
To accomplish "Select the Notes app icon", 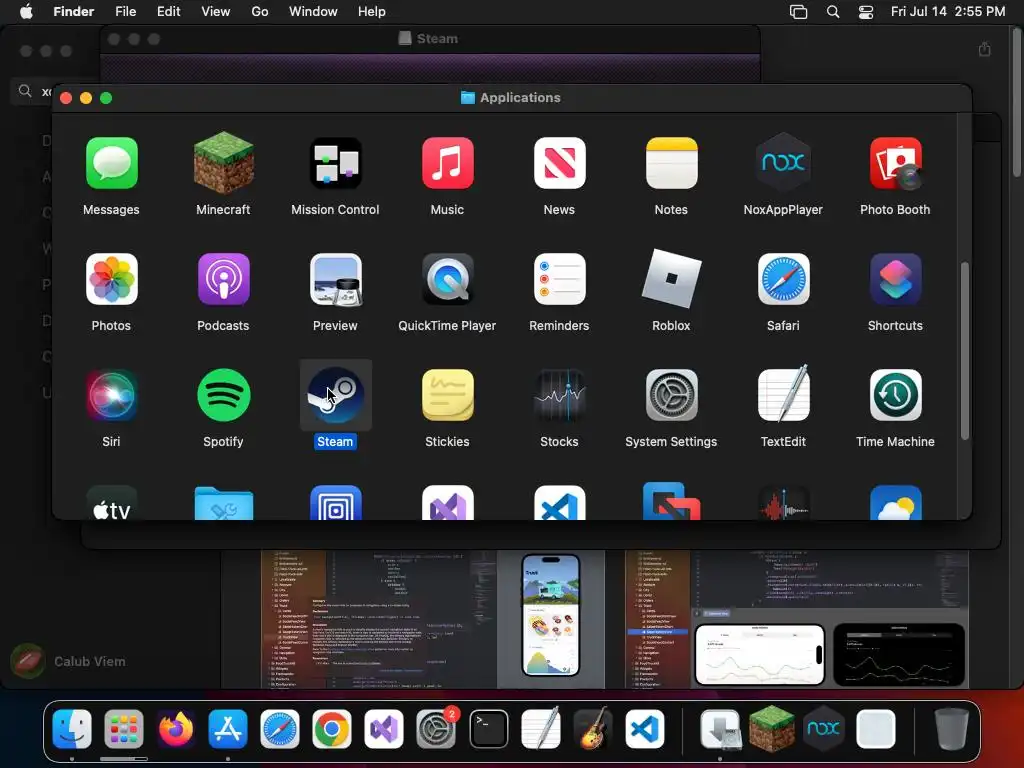I will point(671,163).
